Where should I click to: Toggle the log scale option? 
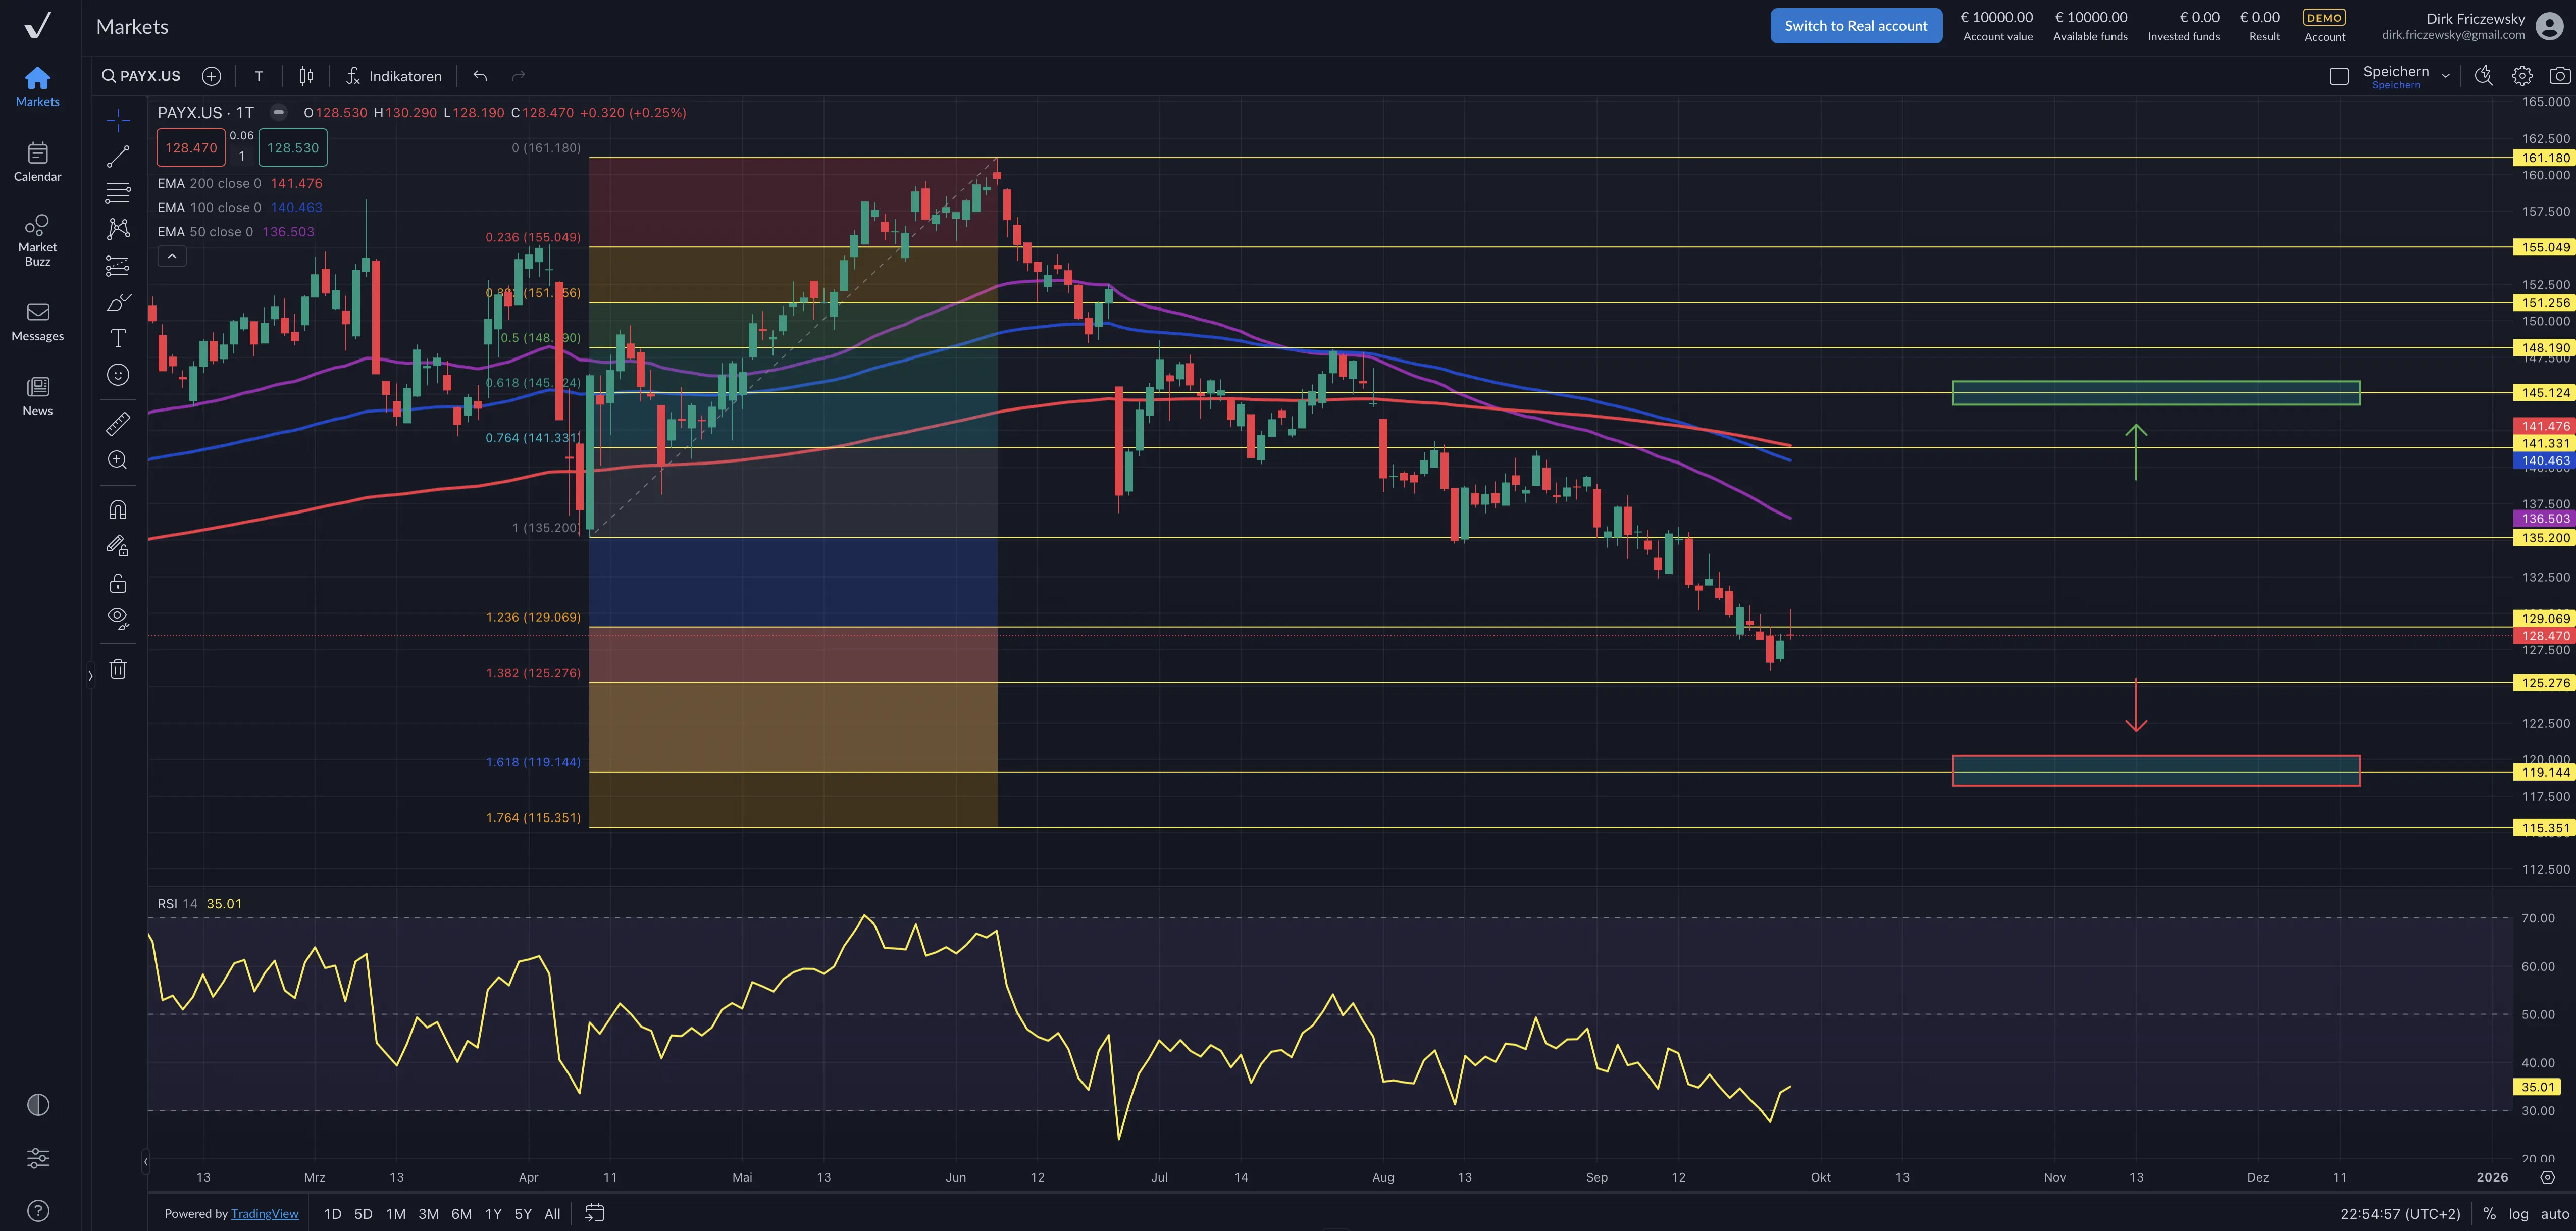[2518, 1213]
